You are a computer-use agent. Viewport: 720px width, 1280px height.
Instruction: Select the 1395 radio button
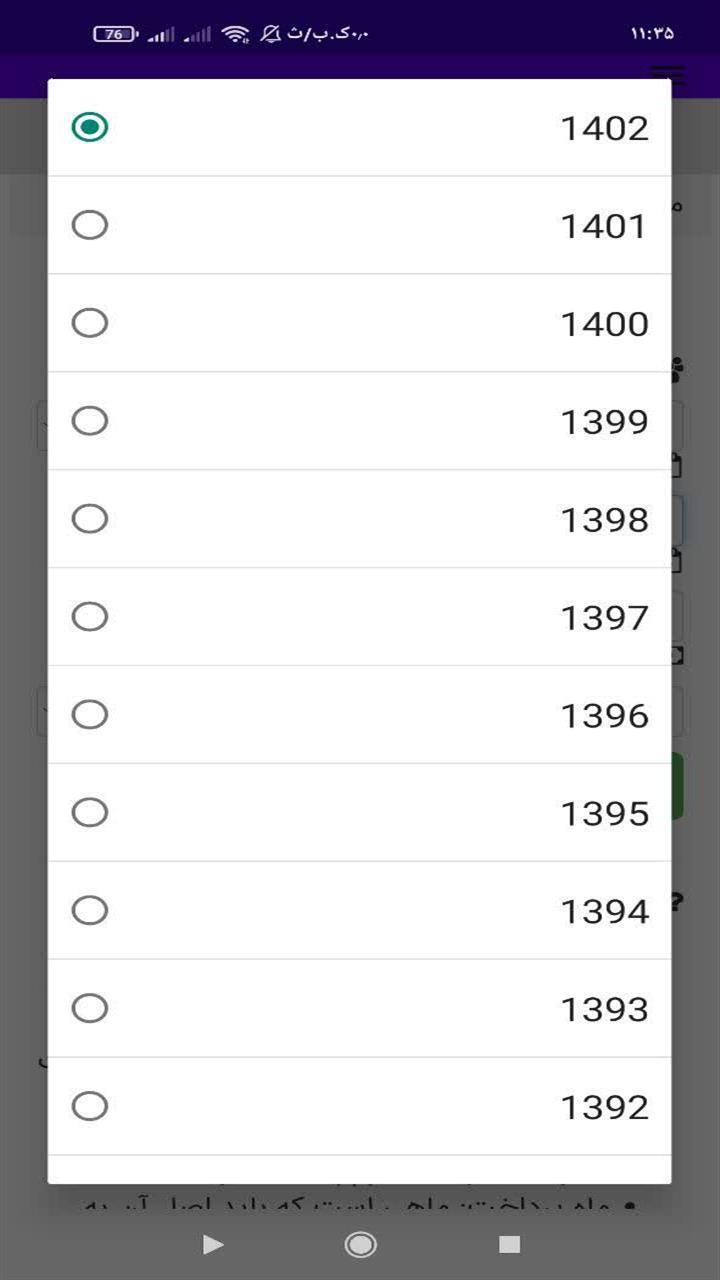coord(90,813)
